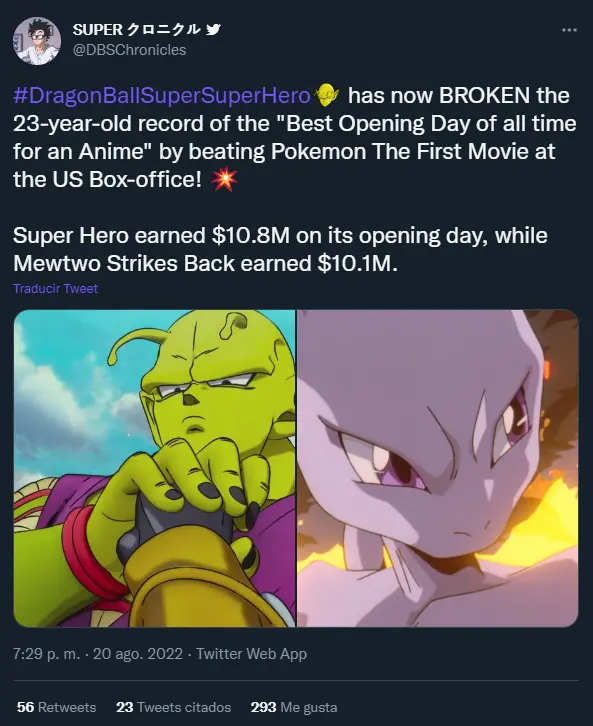Image resolution: width=593 pixels, height=726 pixels.
Task: Open the Orange Piccolo image on the left
Action: click(155, 468)
